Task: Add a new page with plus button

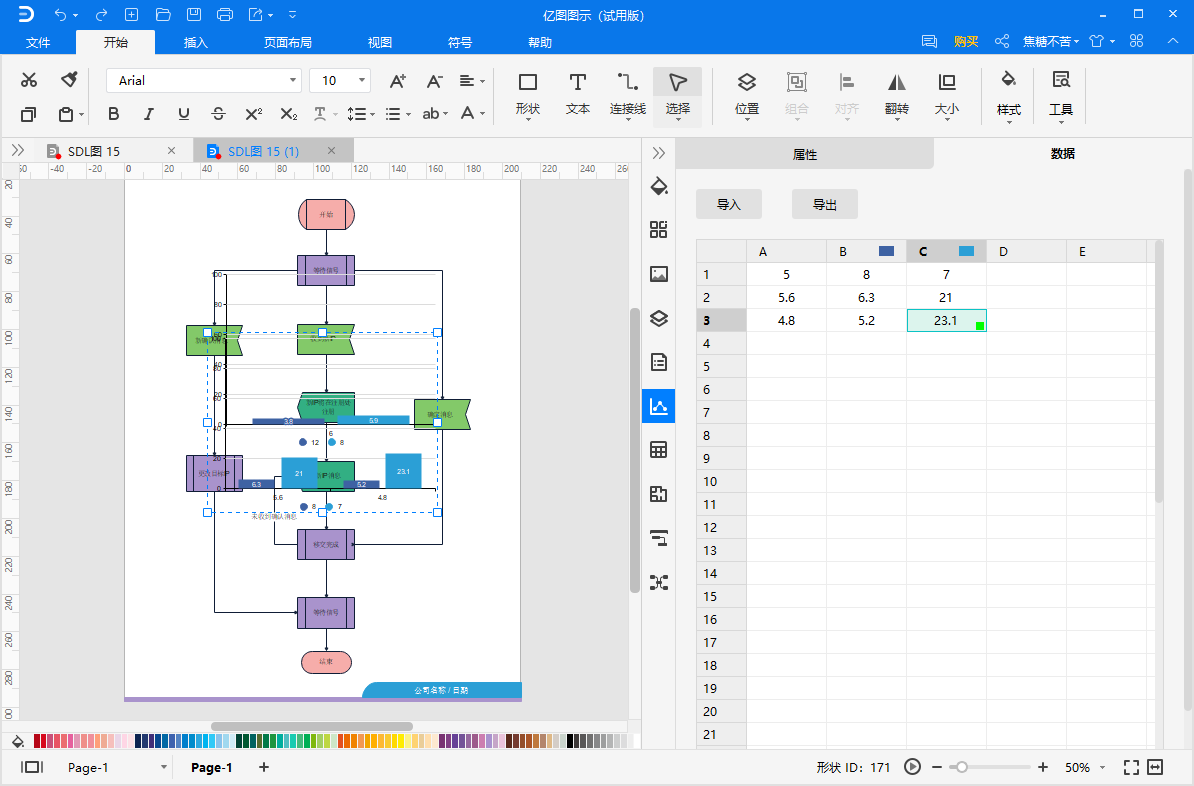Action: [x=263, y=767]
